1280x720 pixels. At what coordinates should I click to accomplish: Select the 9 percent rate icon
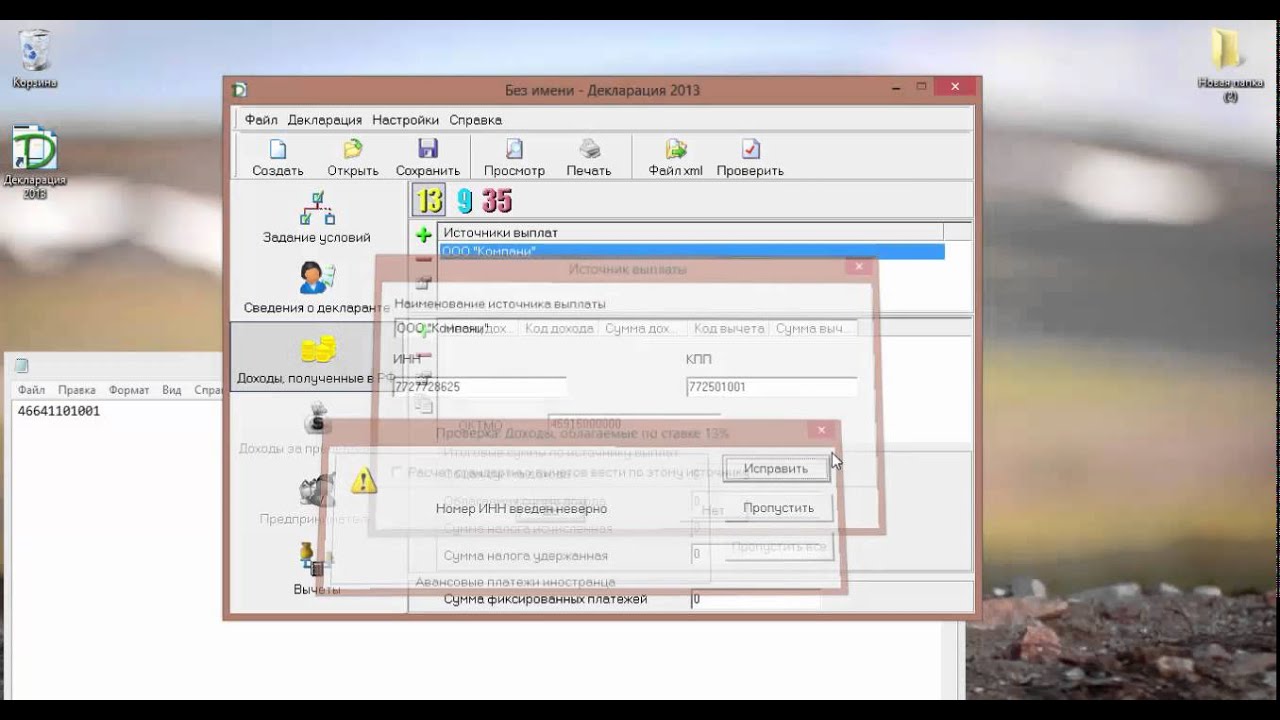[x=464, y=200]
